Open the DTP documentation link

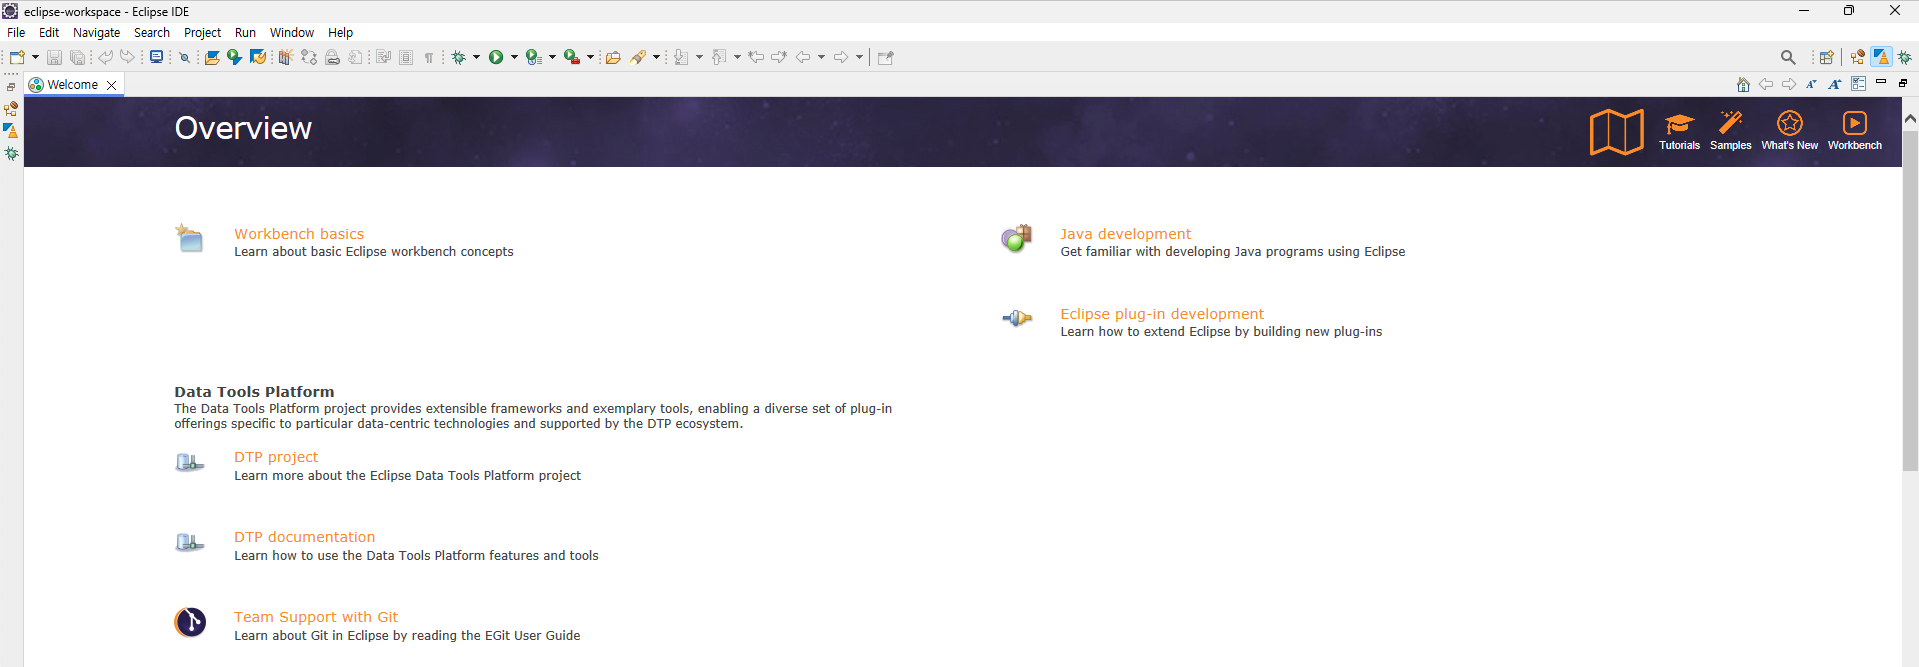coord(304,537)
